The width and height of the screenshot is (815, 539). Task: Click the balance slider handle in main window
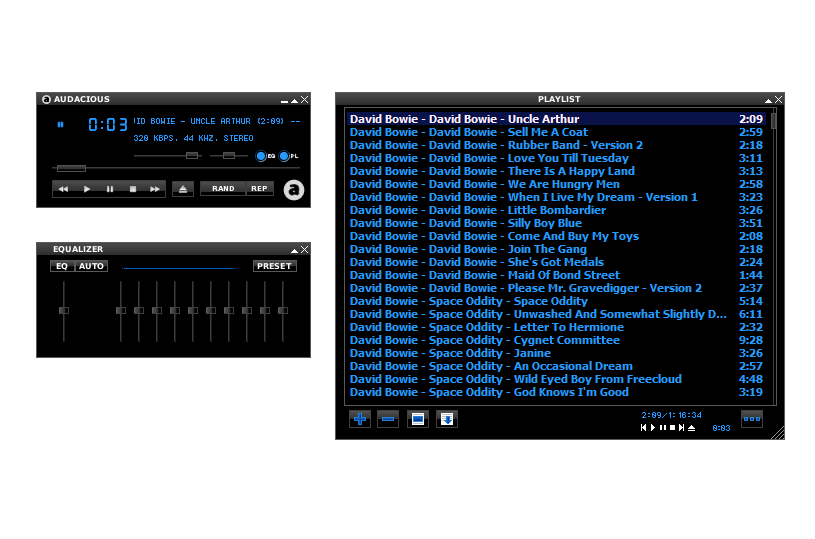[x=229, y=155]
